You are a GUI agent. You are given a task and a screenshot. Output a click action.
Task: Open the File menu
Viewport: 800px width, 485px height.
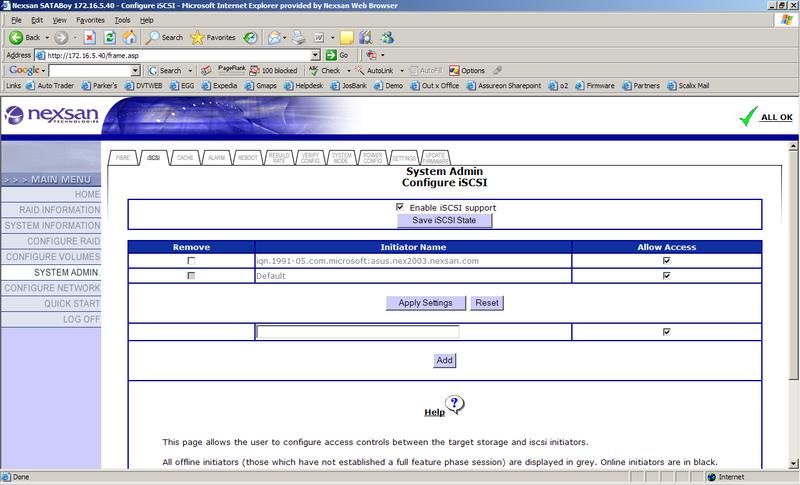[16, 20]
